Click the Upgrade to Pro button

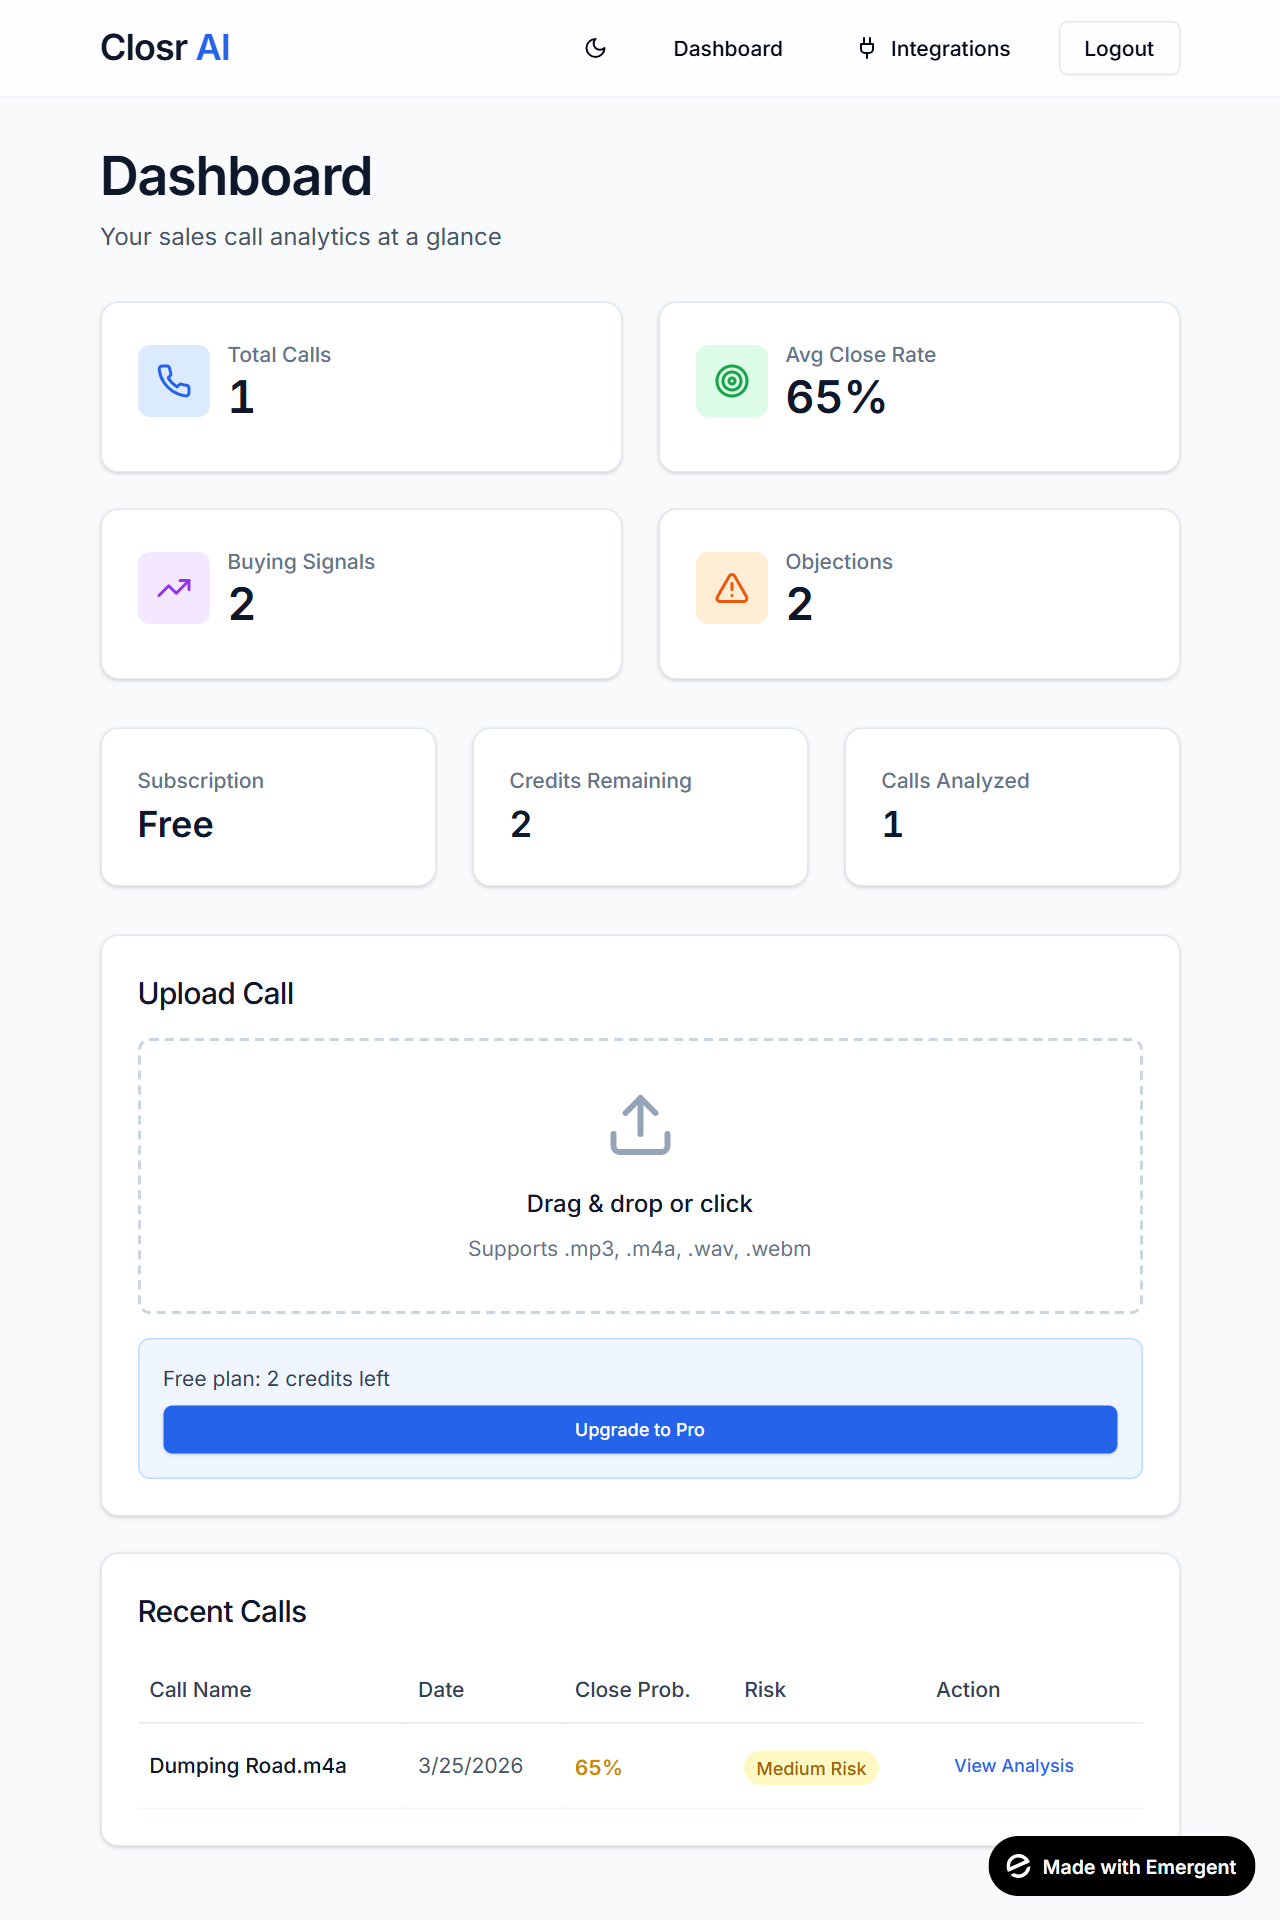tap(640, 1430)
